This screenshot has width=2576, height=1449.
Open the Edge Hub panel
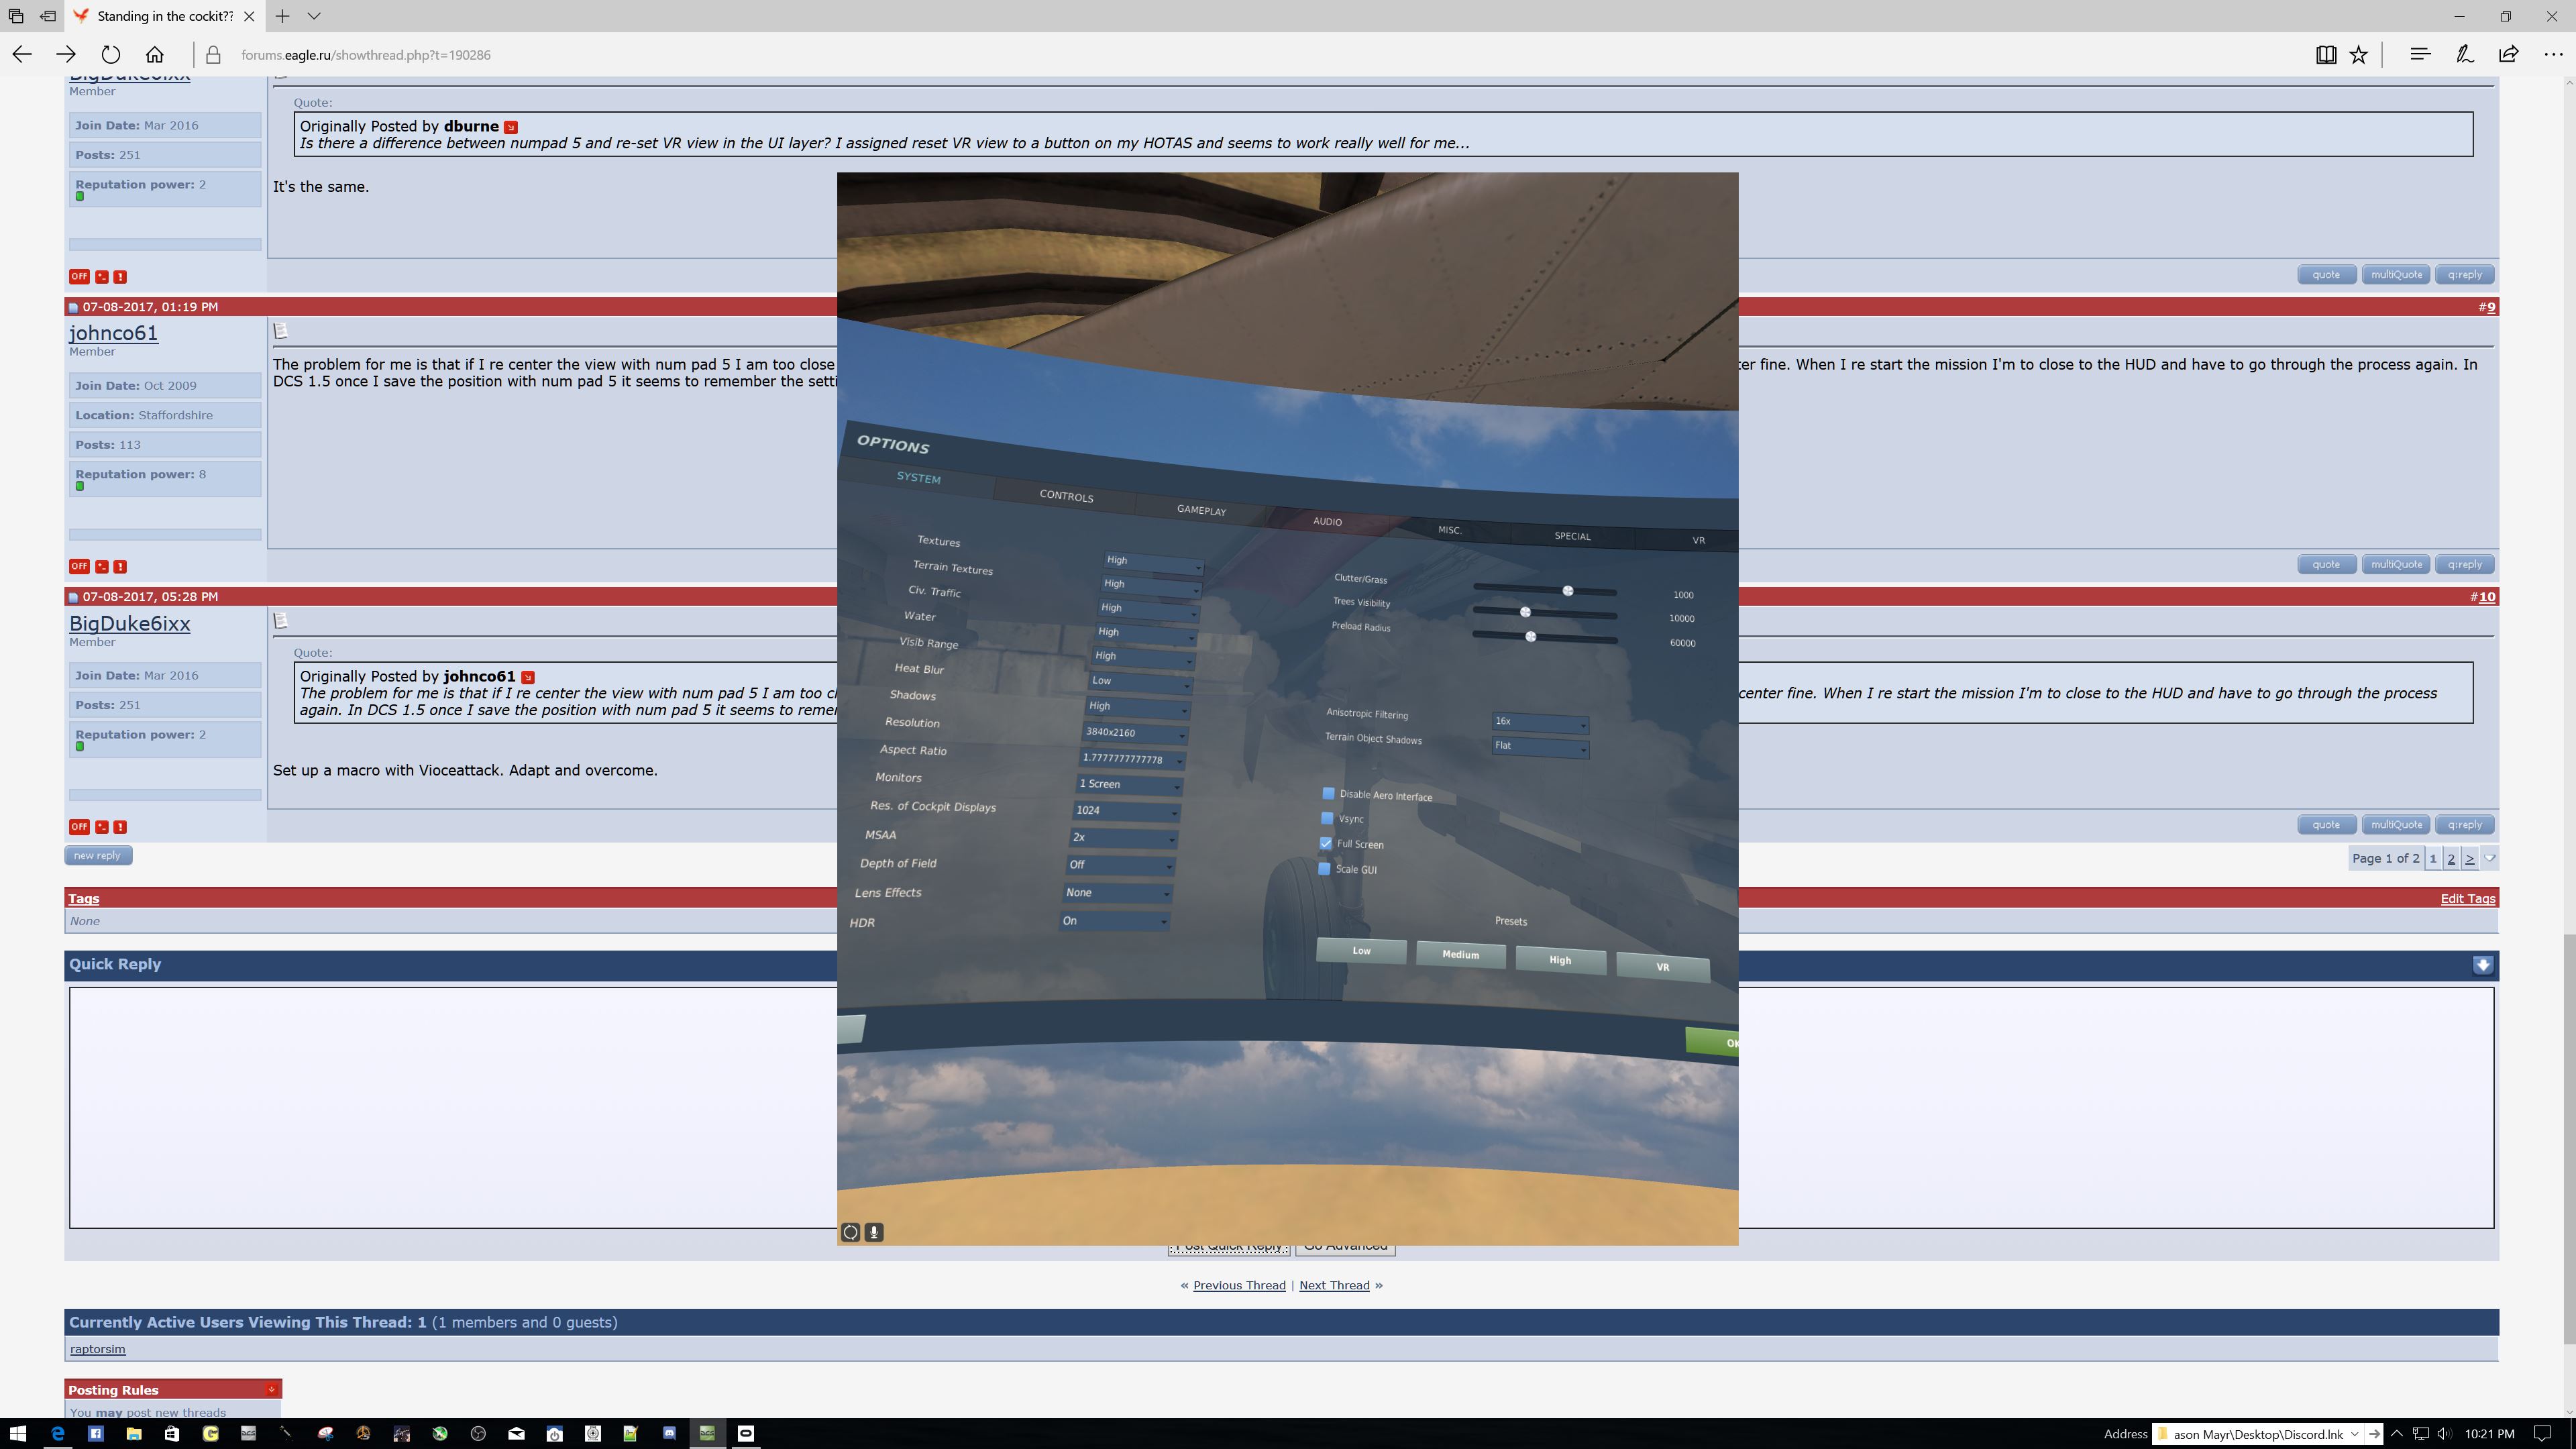[x=2419, y=54]
